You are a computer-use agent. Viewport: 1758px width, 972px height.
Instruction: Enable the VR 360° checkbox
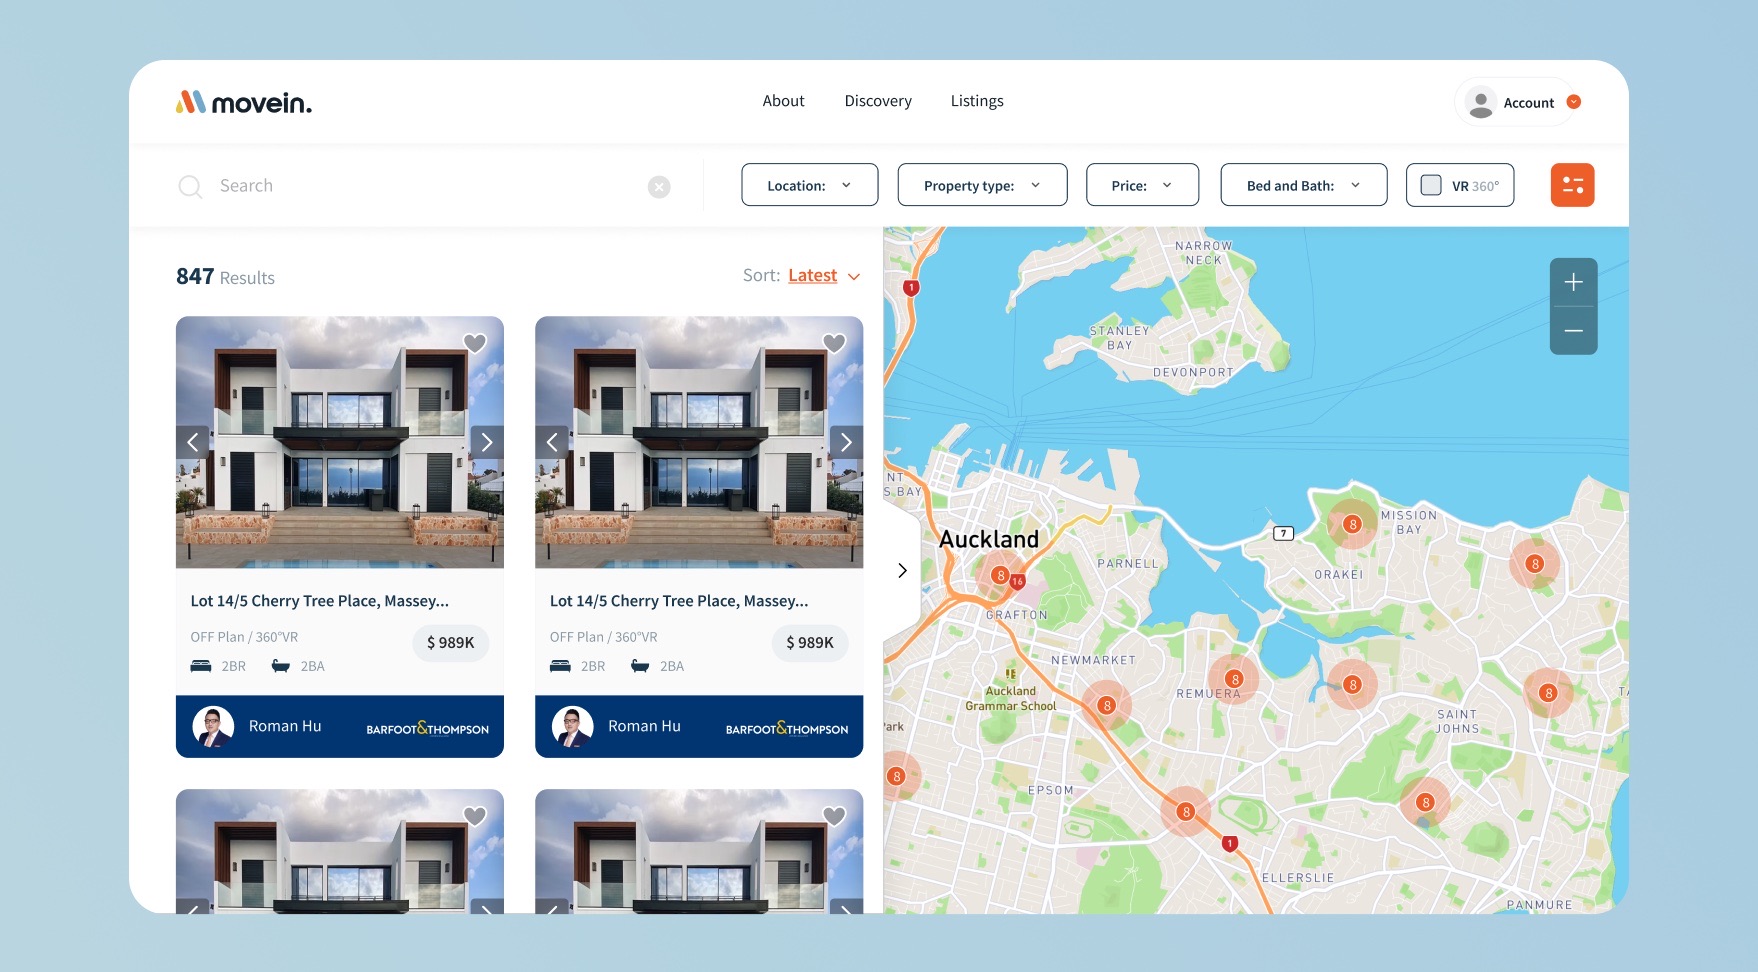coord(1431,185)
